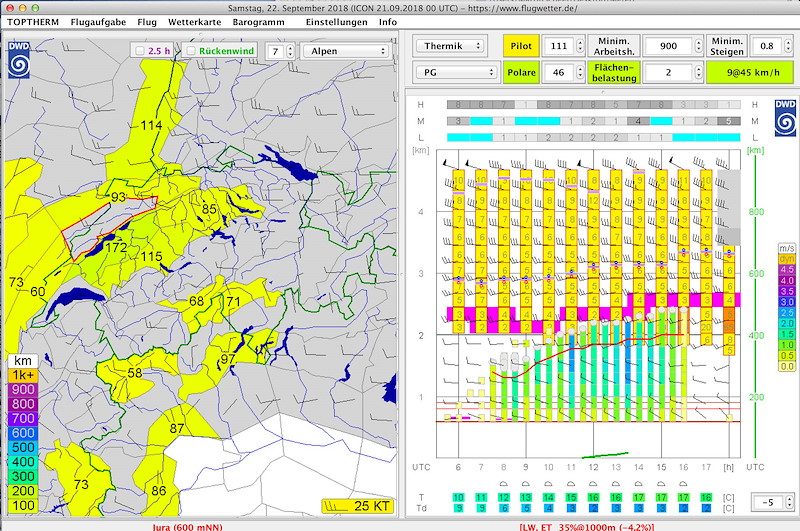The width and height of the screenshot is (800, 531).
Task: Adjust the Flächenbelastung 2 stepper
Action: [698, 72]
